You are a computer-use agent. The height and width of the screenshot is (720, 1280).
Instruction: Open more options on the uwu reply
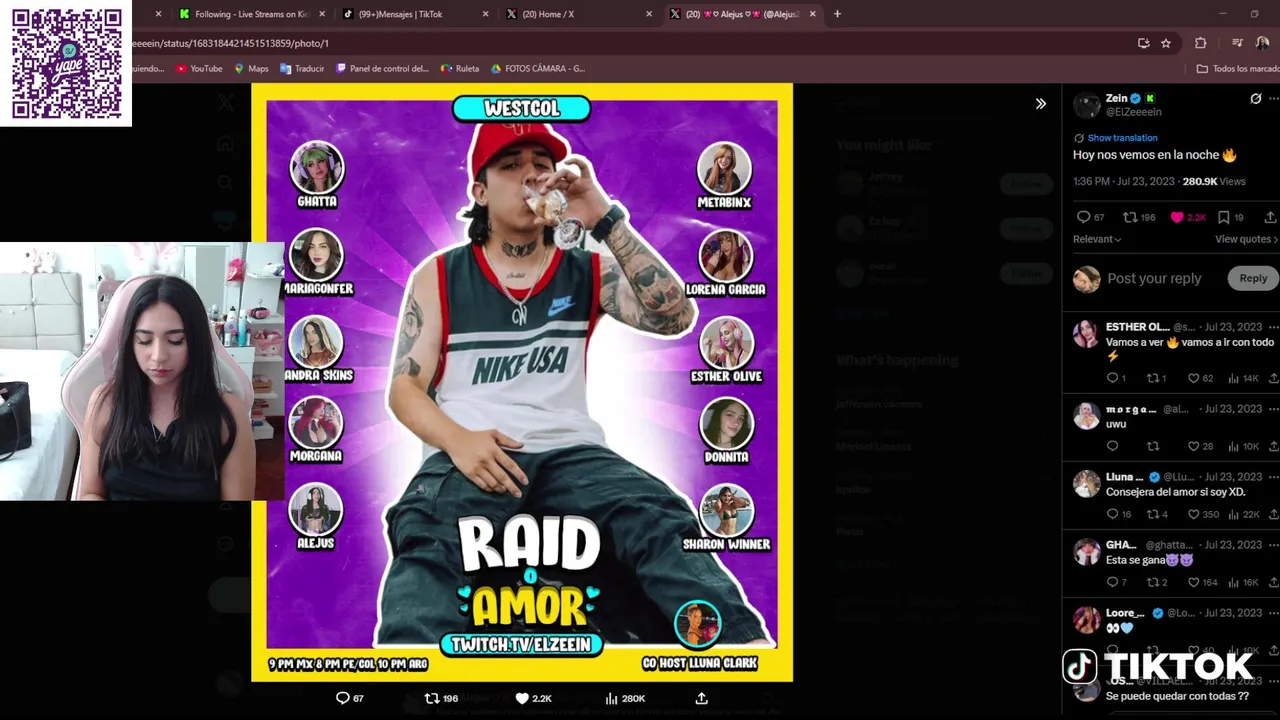(1273, 409)
